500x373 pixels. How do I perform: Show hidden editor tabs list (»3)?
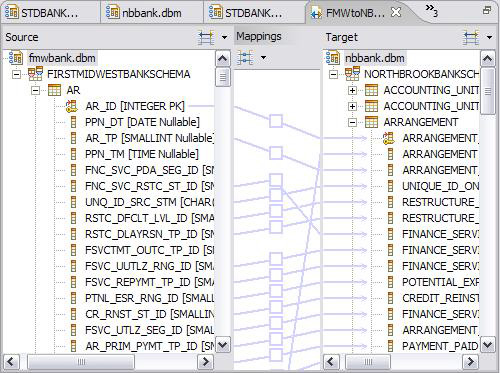(432, 11)
